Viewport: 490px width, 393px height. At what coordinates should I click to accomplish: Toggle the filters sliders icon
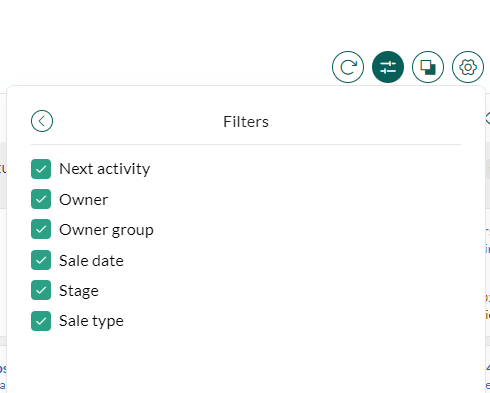pyautogui.click(x=388, y=67)
